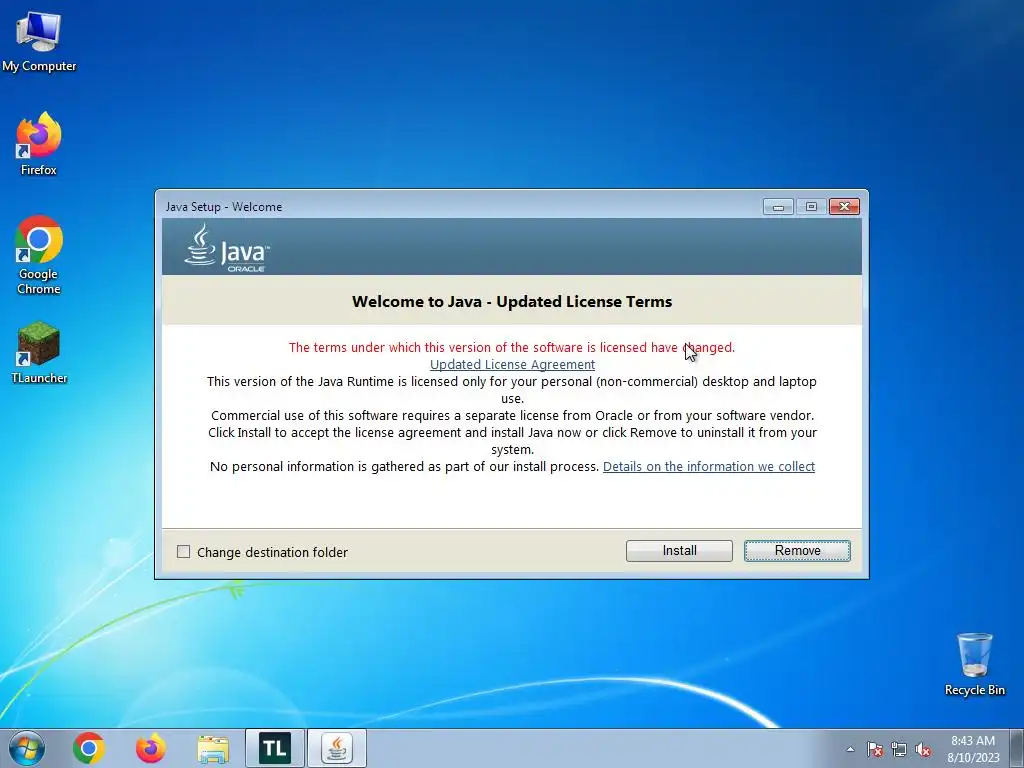The image size is (1024, 768).
Task: Maximize the Java Setup window
Action: 811,206
